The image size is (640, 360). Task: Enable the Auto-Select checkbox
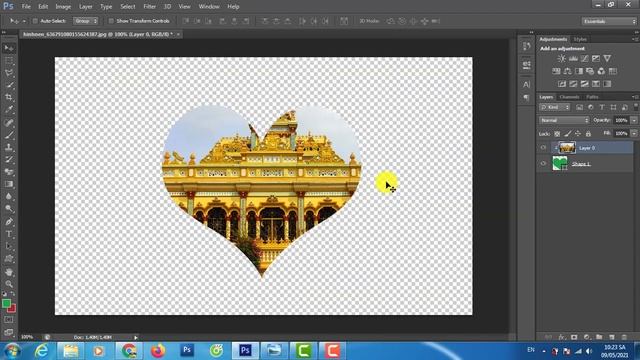click(35, 21)
